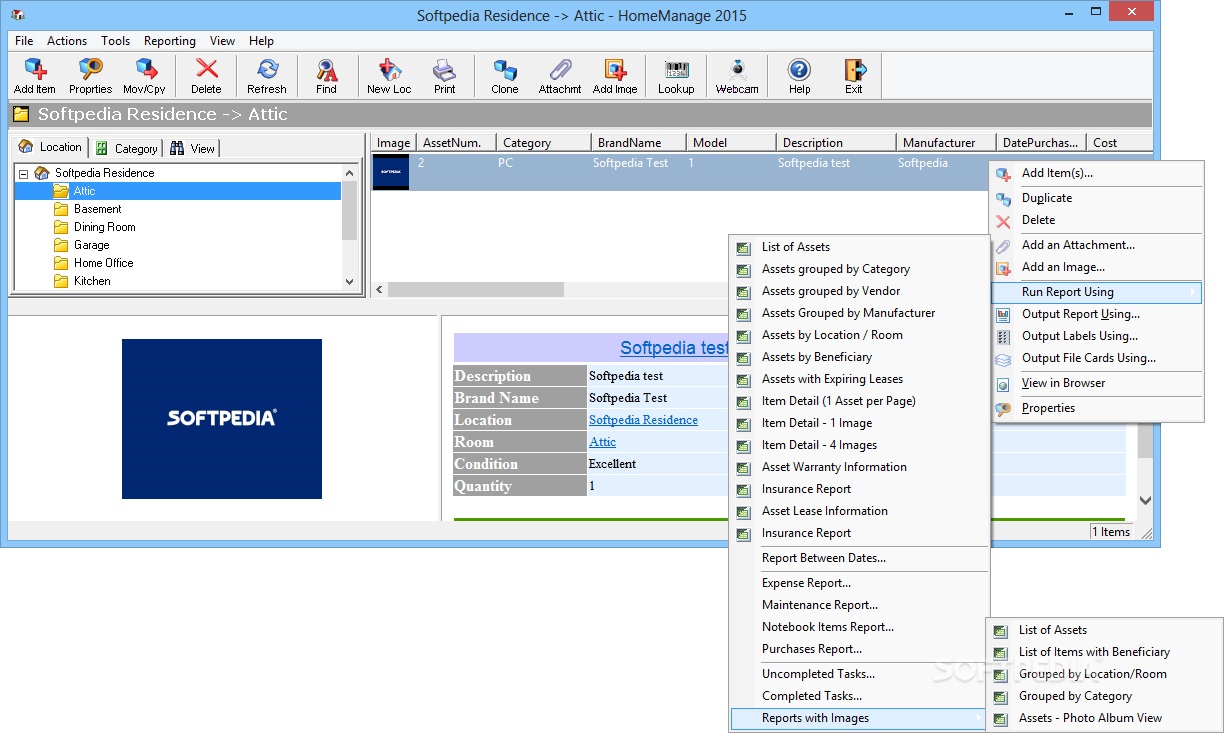Click the red X Delete icon in context menu

pyautogui.click(x=1003, y=221)
